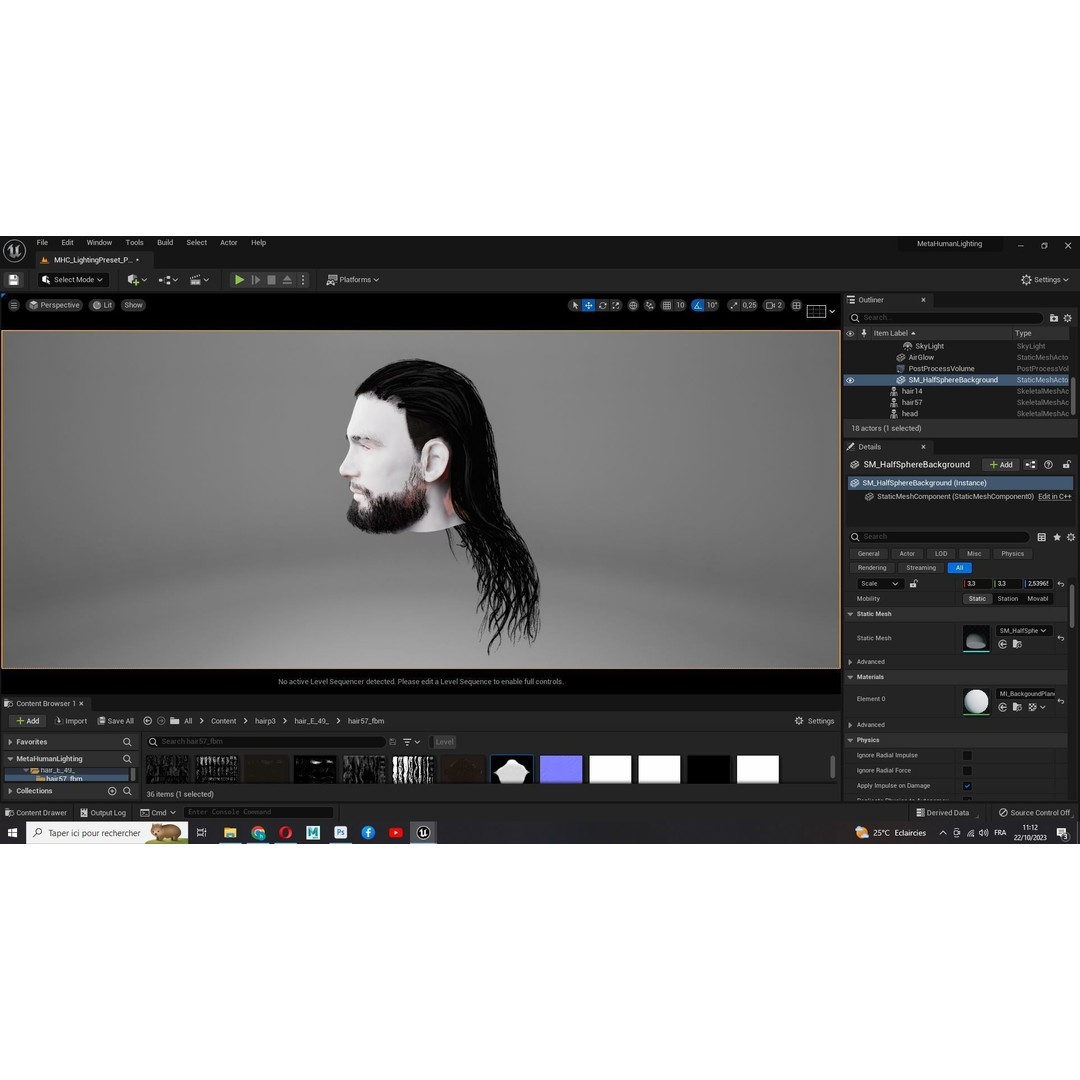
Task: Click the Eject button in play toolbar
Action: [287, 280]
